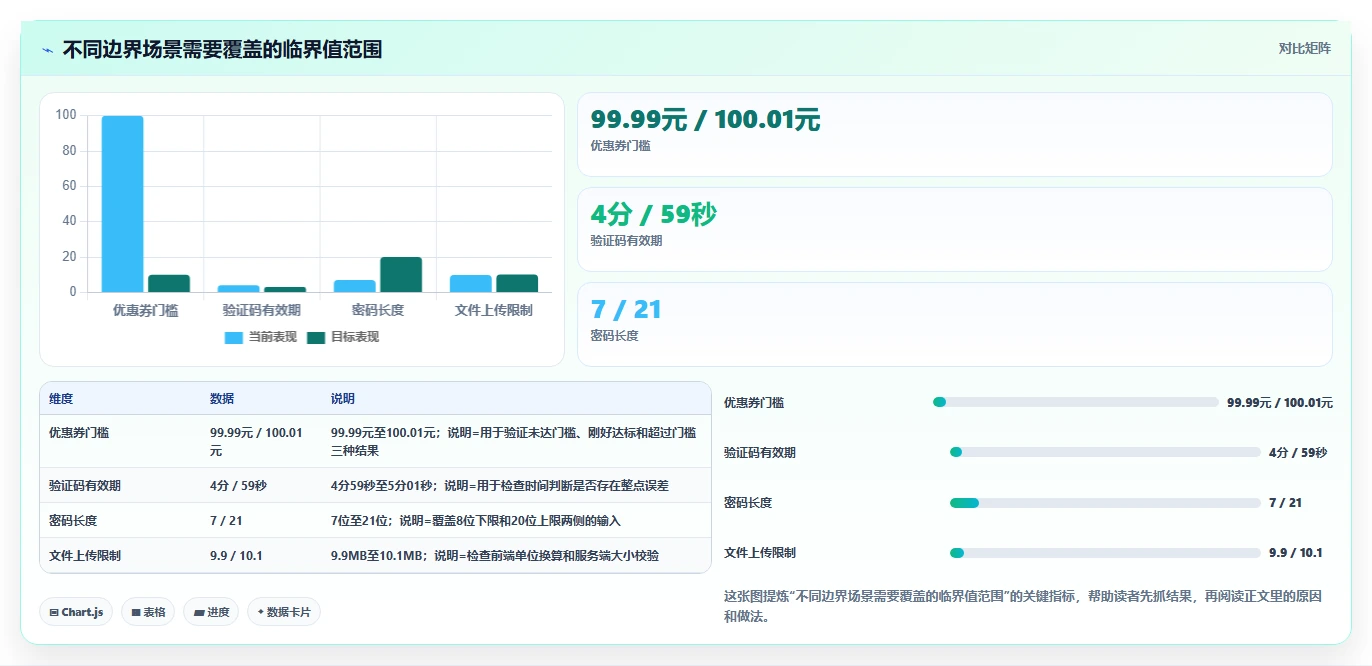Click the 对比矩阵 label in the header
Screen dimensions: 1372x666
[1304, 49]
